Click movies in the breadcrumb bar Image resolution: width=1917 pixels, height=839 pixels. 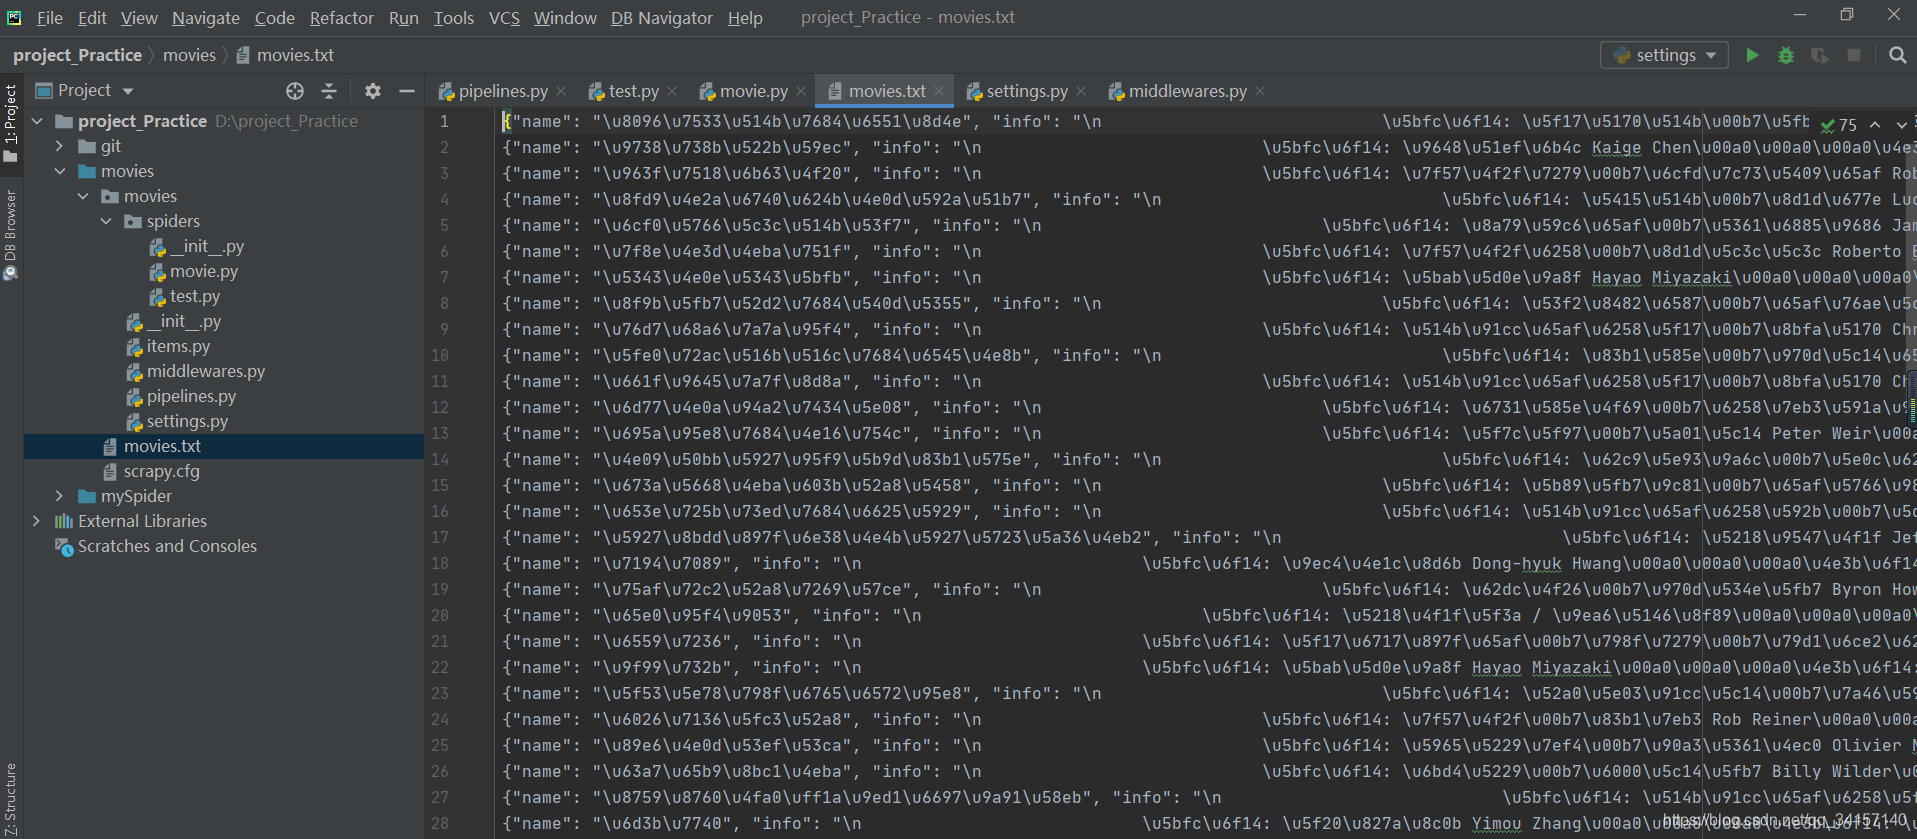tap(189, 55)
